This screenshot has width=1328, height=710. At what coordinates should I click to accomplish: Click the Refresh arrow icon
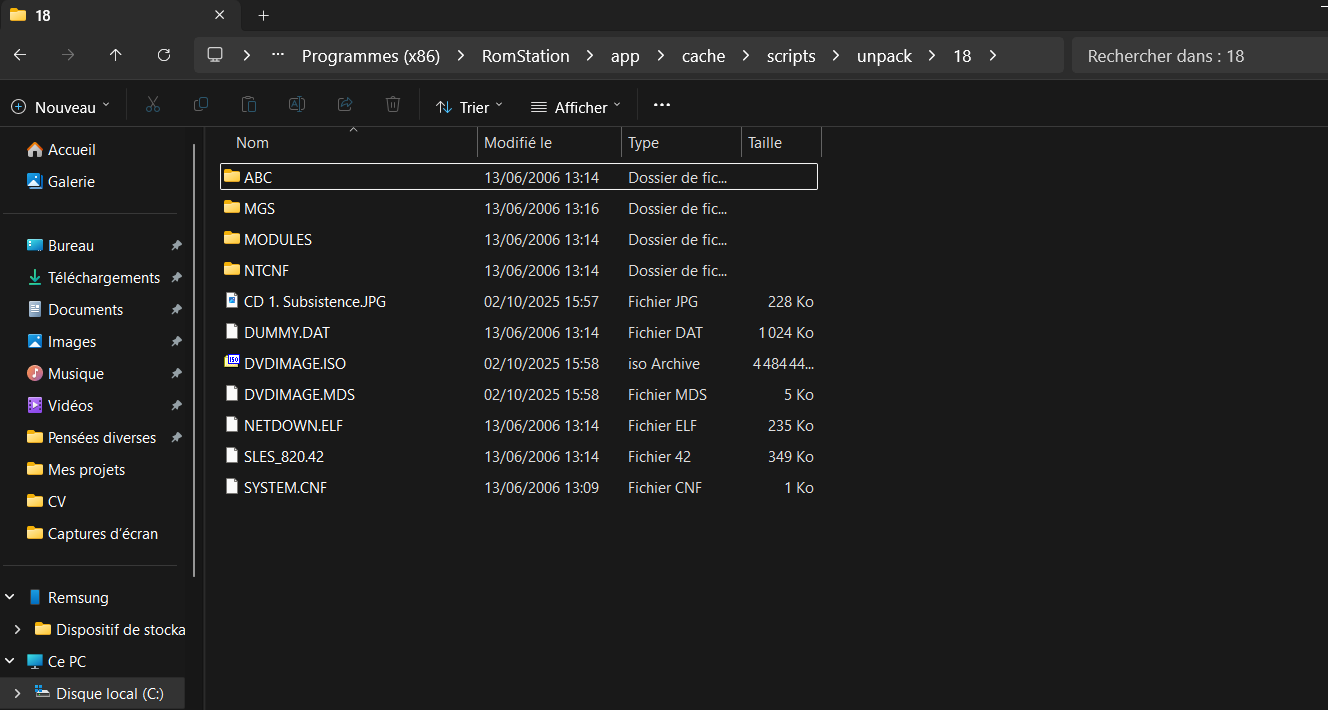point(164,56)
